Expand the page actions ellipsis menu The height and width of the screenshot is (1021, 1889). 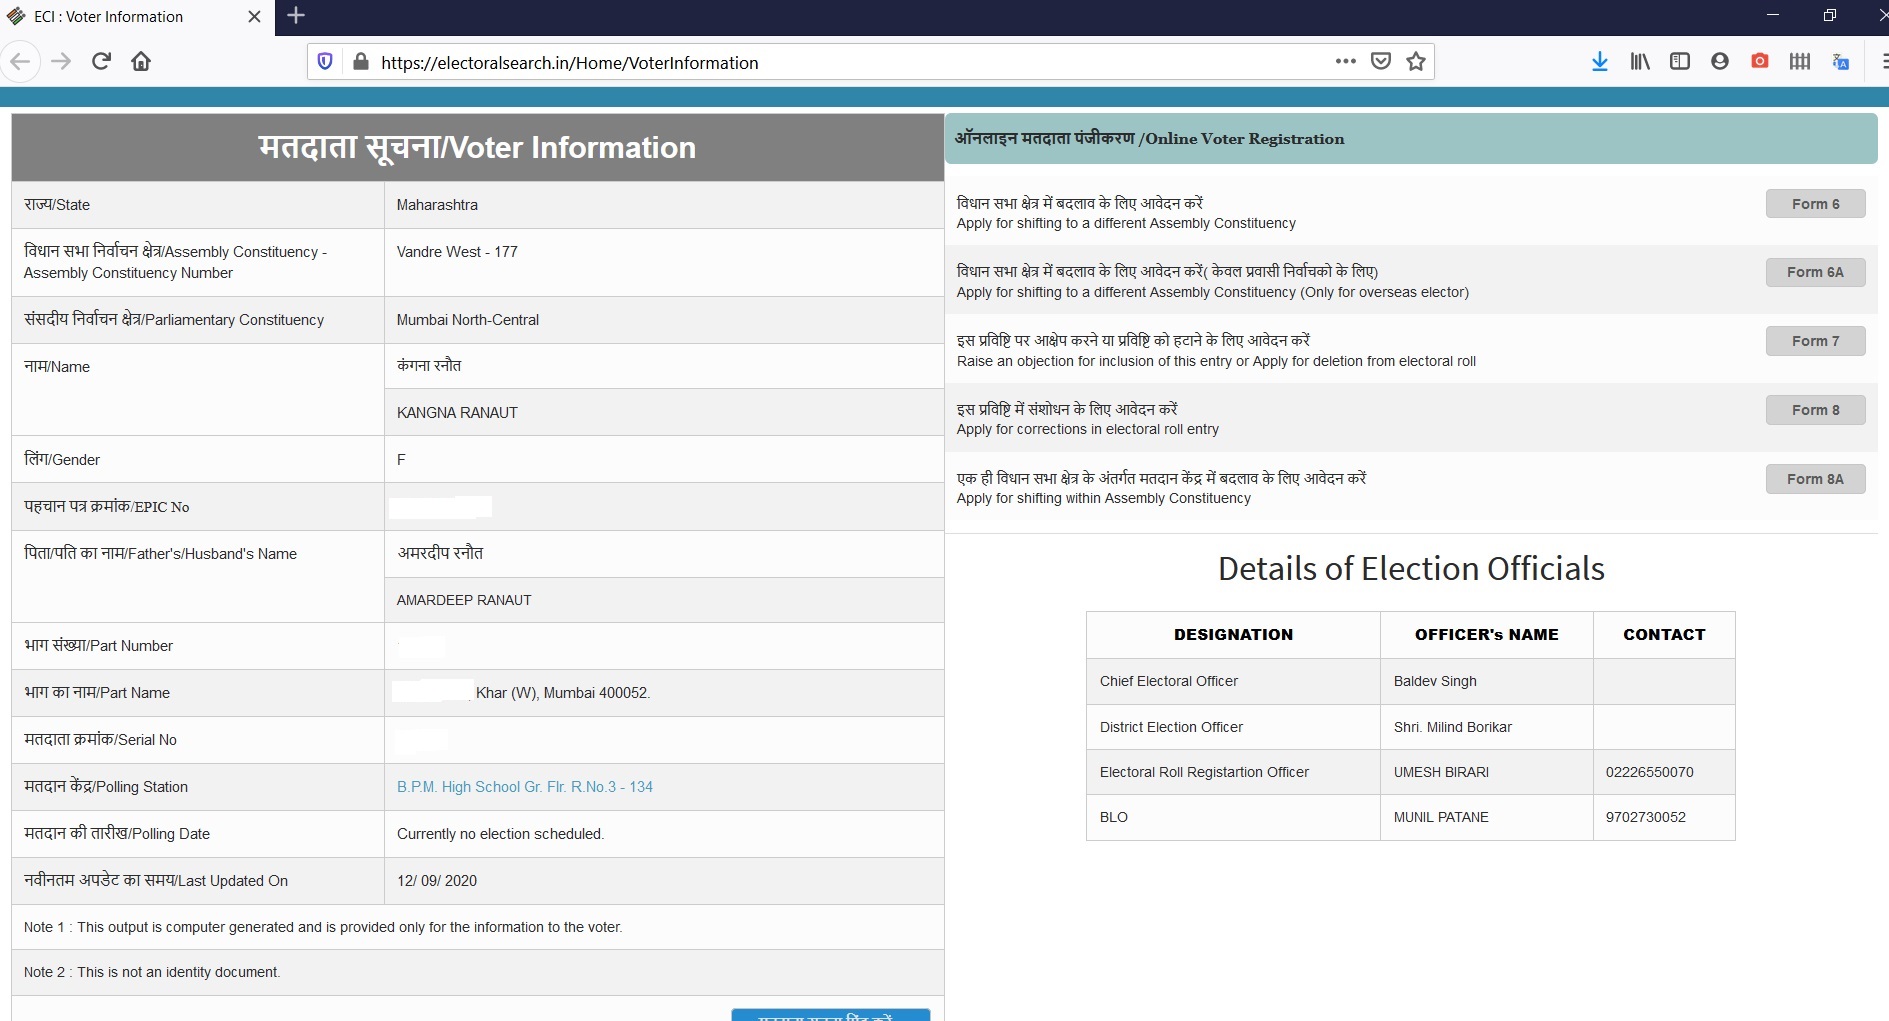point(1346,61)
